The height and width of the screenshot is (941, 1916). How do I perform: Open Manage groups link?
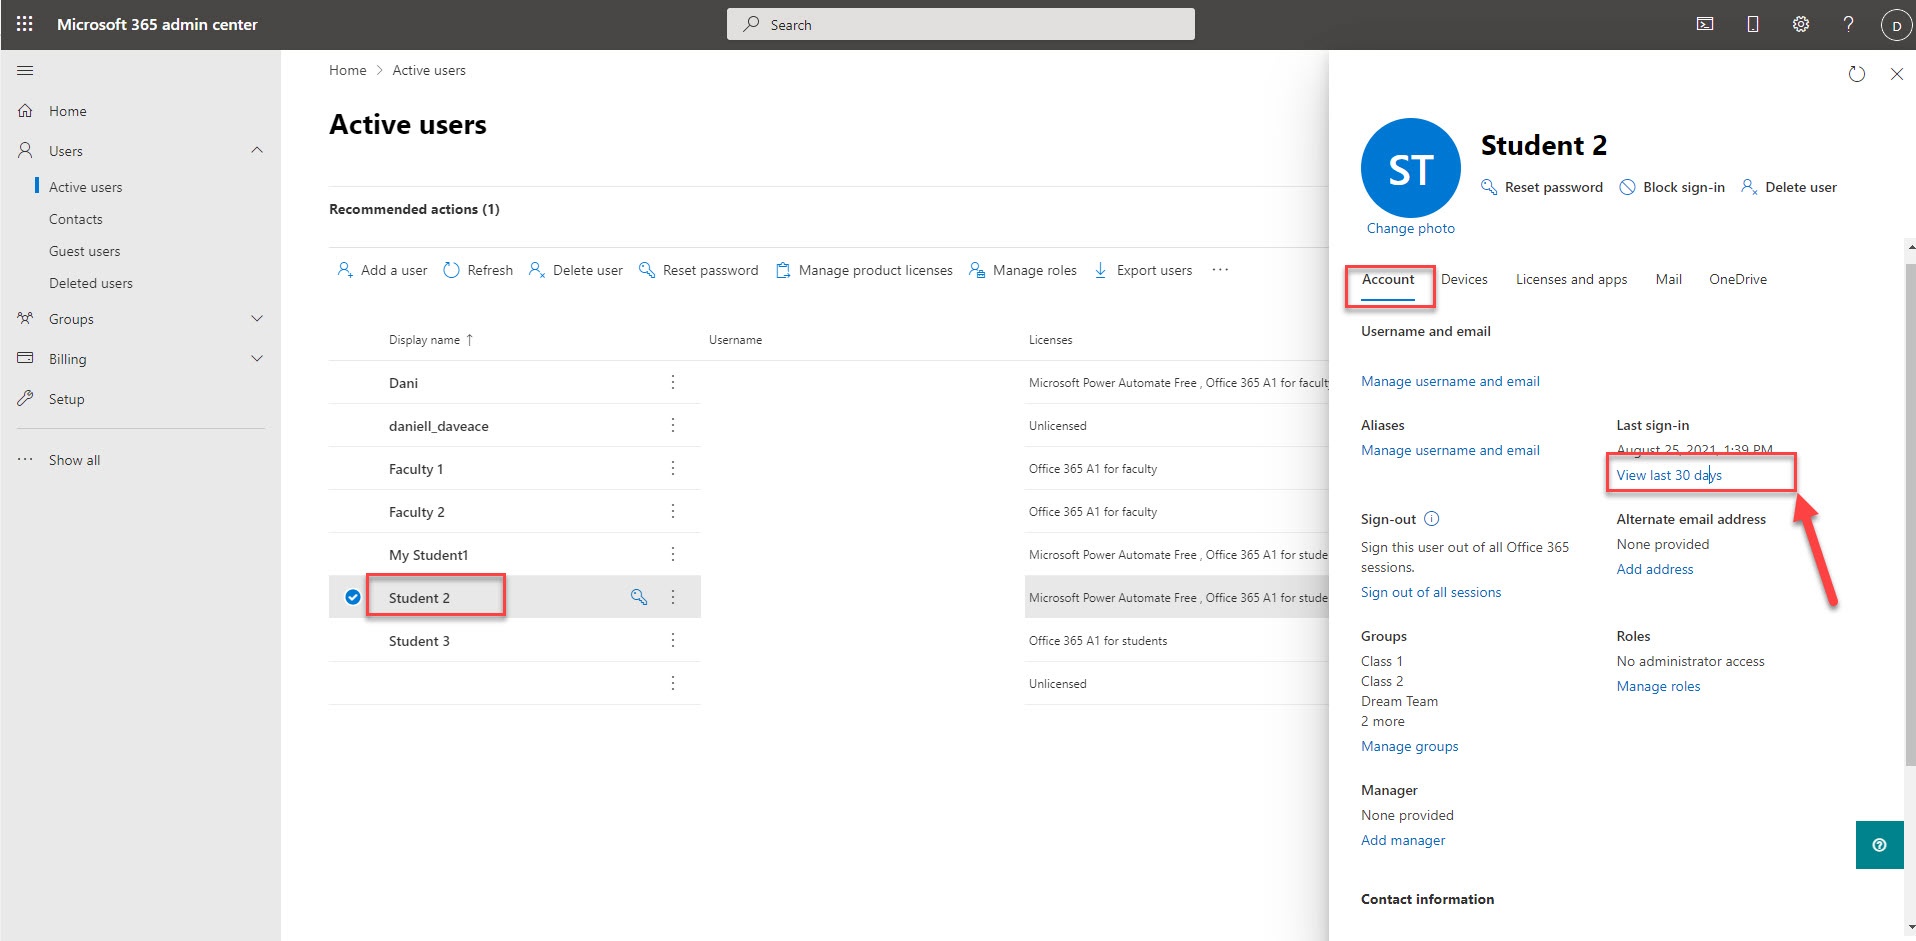click(x=1409, y=746)
